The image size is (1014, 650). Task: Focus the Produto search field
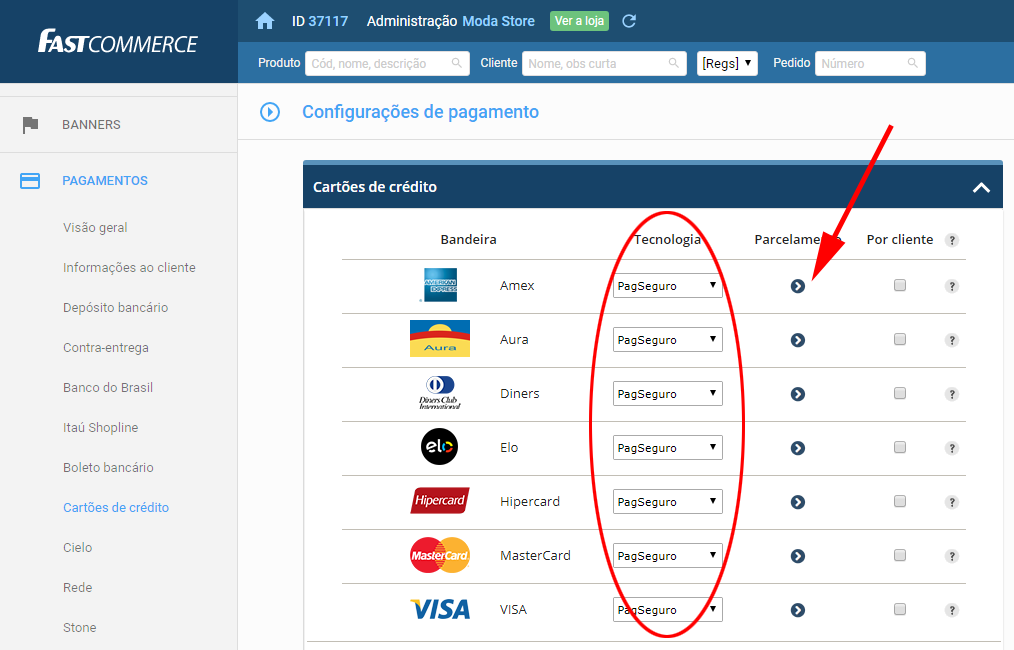(x=387, y=63)
